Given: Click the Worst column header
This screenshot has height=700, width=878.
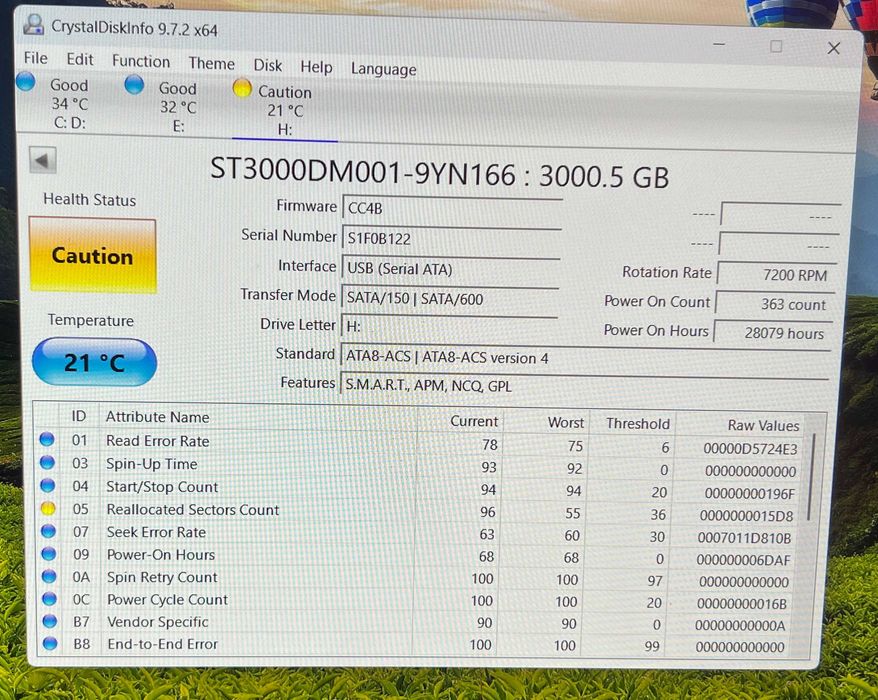Looking at the screenshot, I should coord(566,423).
